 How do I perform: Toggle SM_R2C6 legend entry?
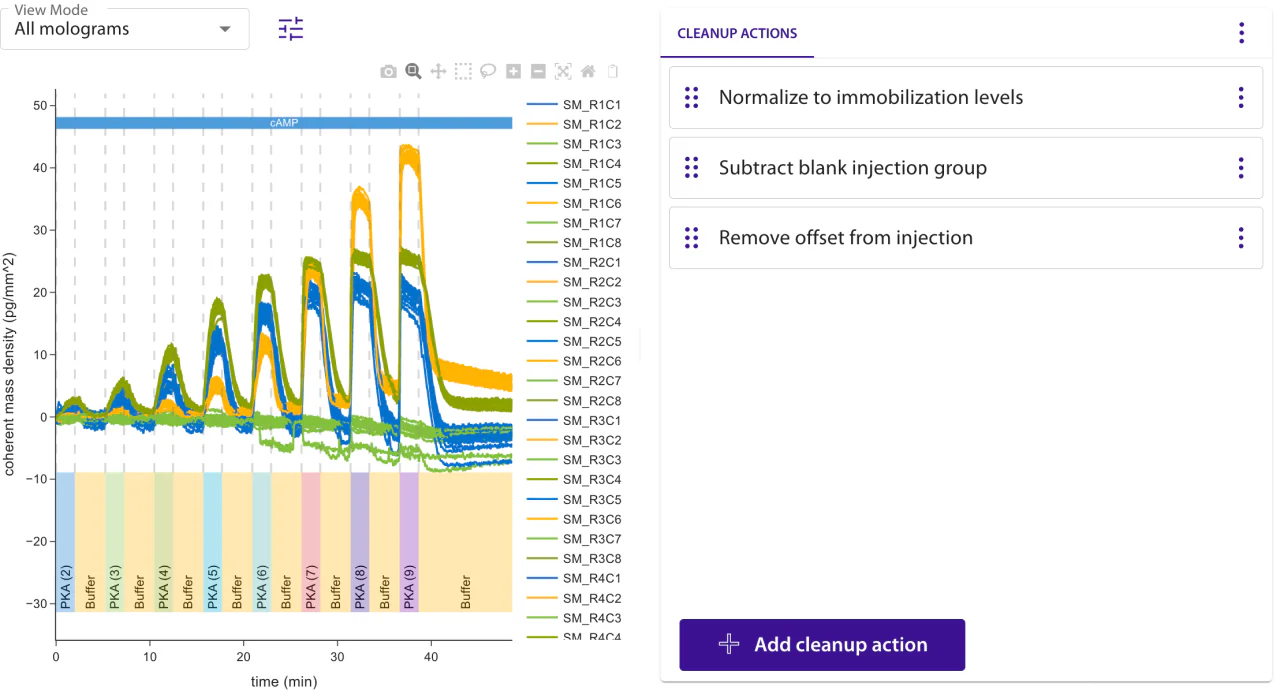[574, 361]
